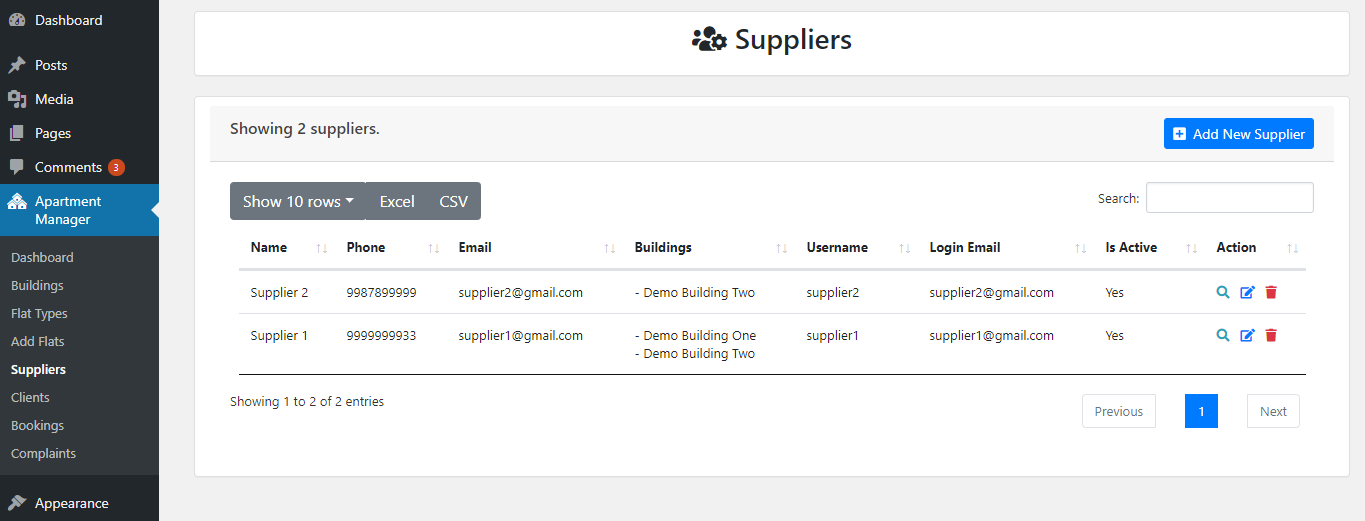Open Clients submenu link
Viewport: 1365px width, 521px height.
(x=30, y=397)
